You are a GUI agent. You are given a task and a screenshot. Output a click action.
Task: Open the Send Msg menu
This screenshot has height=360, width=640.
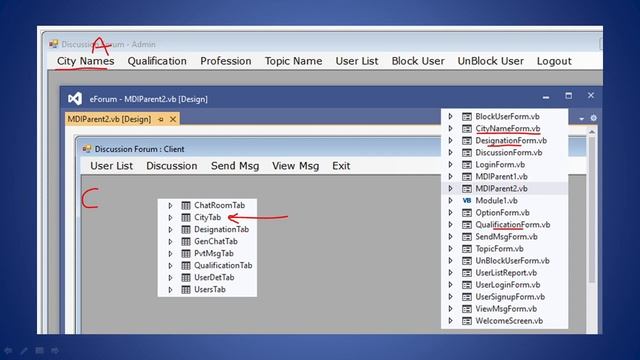[x=235, y=166]
